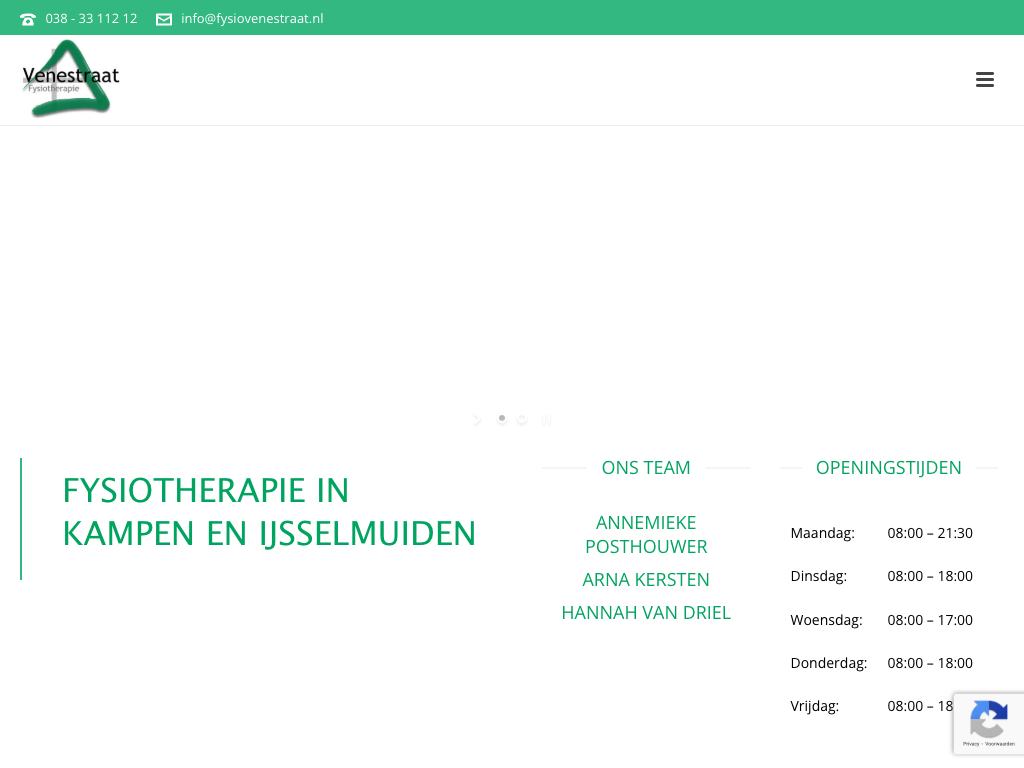
Task: Click the Venestraat Fysiotherapie logo
Action: point(70,79)
